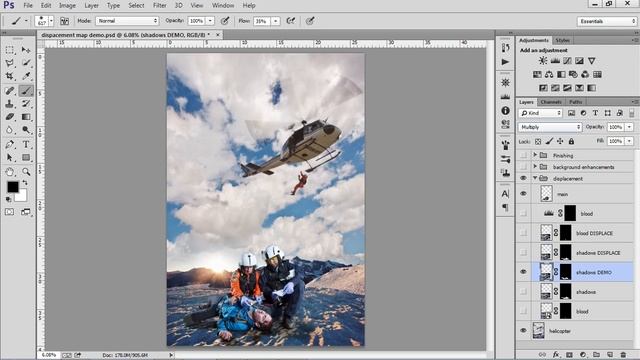Select the Brush tool in toolbox

click(26, 91)
